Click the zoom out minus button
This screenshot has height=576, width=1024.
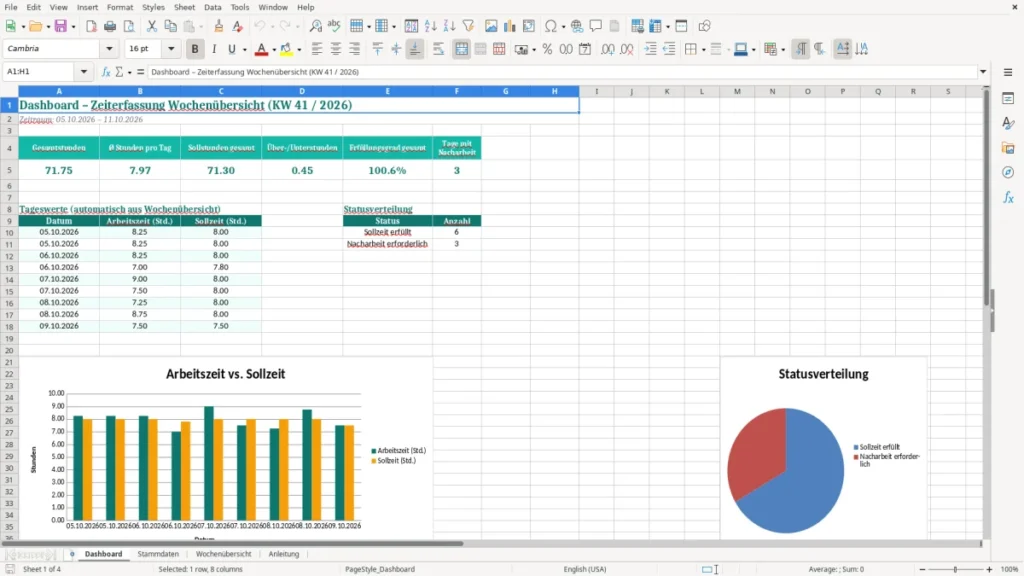[x=922, y=569]
